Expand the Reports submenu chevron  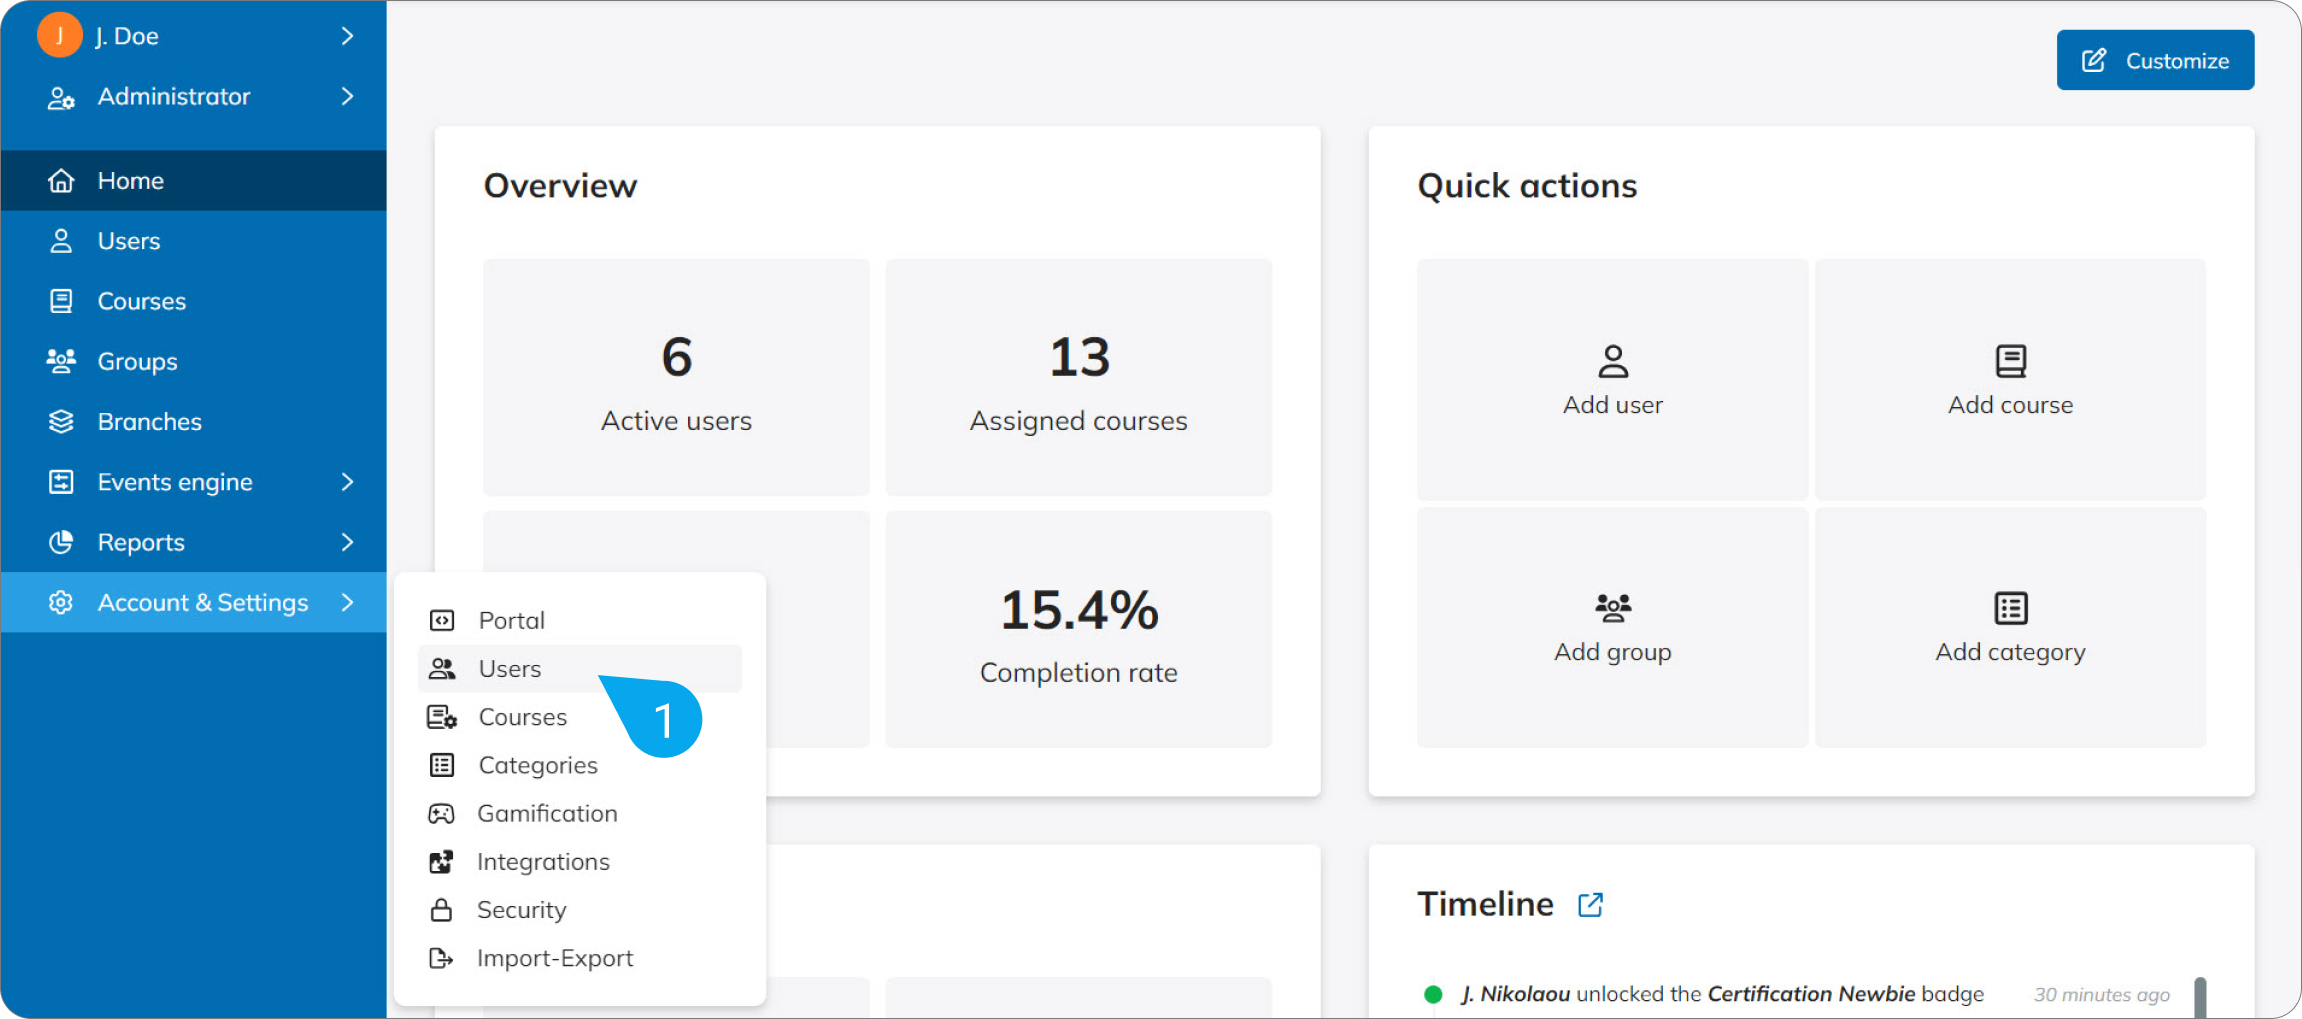pos(347,542)
